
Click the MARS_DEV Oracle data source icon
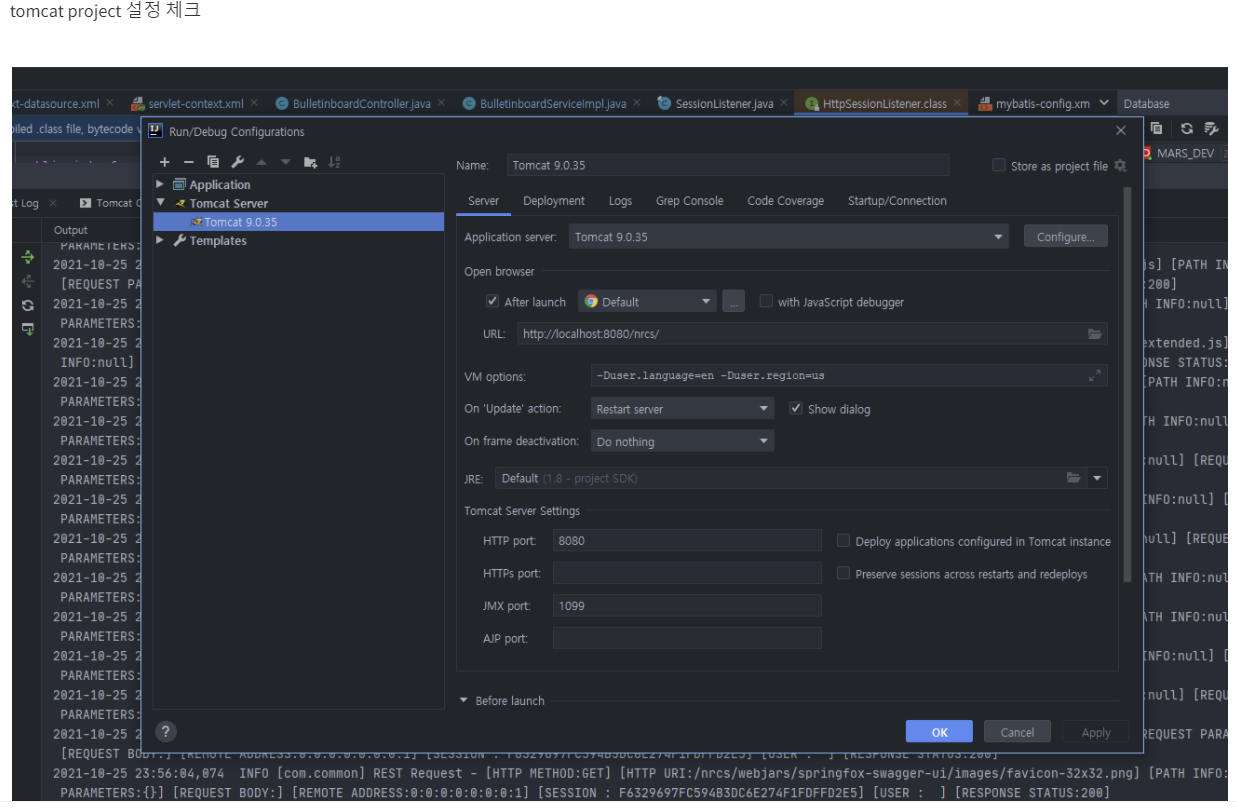[x=1148, y=153]
